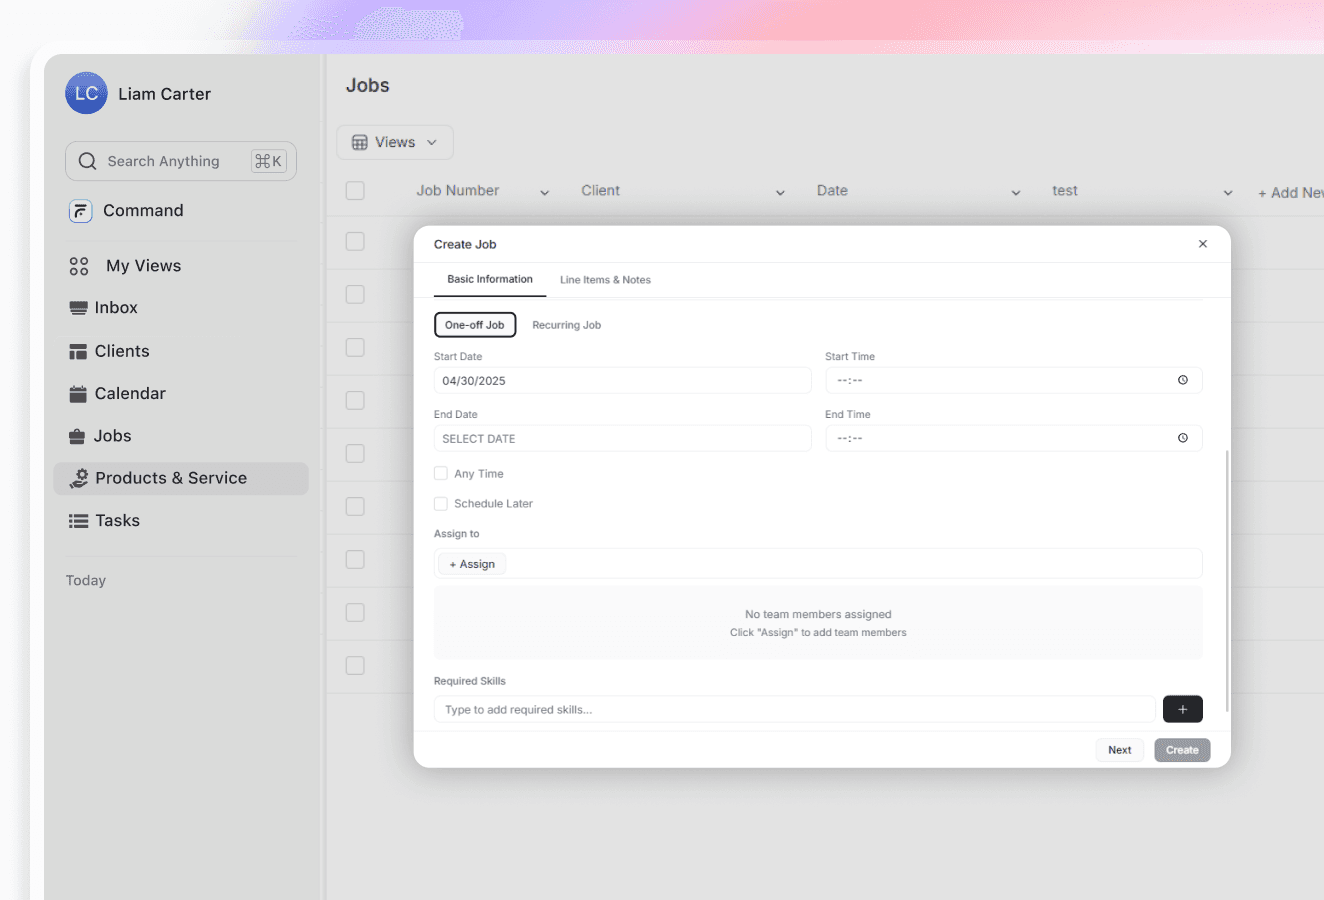Check the Schedule Later option
The height and width of the screenshot is (900, 1324).
click(x=441, y=503)
